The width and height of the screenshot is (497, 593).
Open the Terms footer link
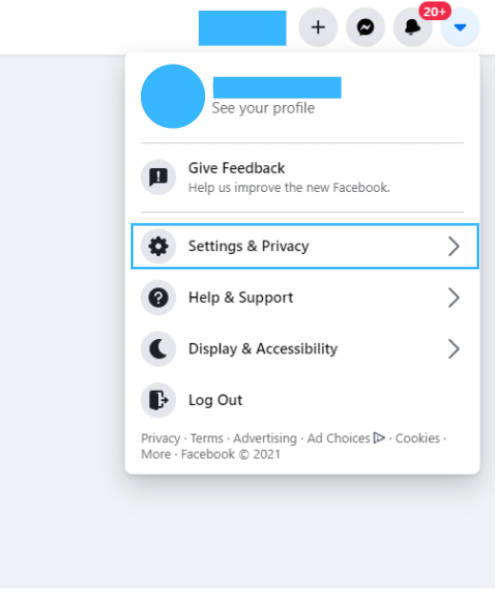[207, 439]
